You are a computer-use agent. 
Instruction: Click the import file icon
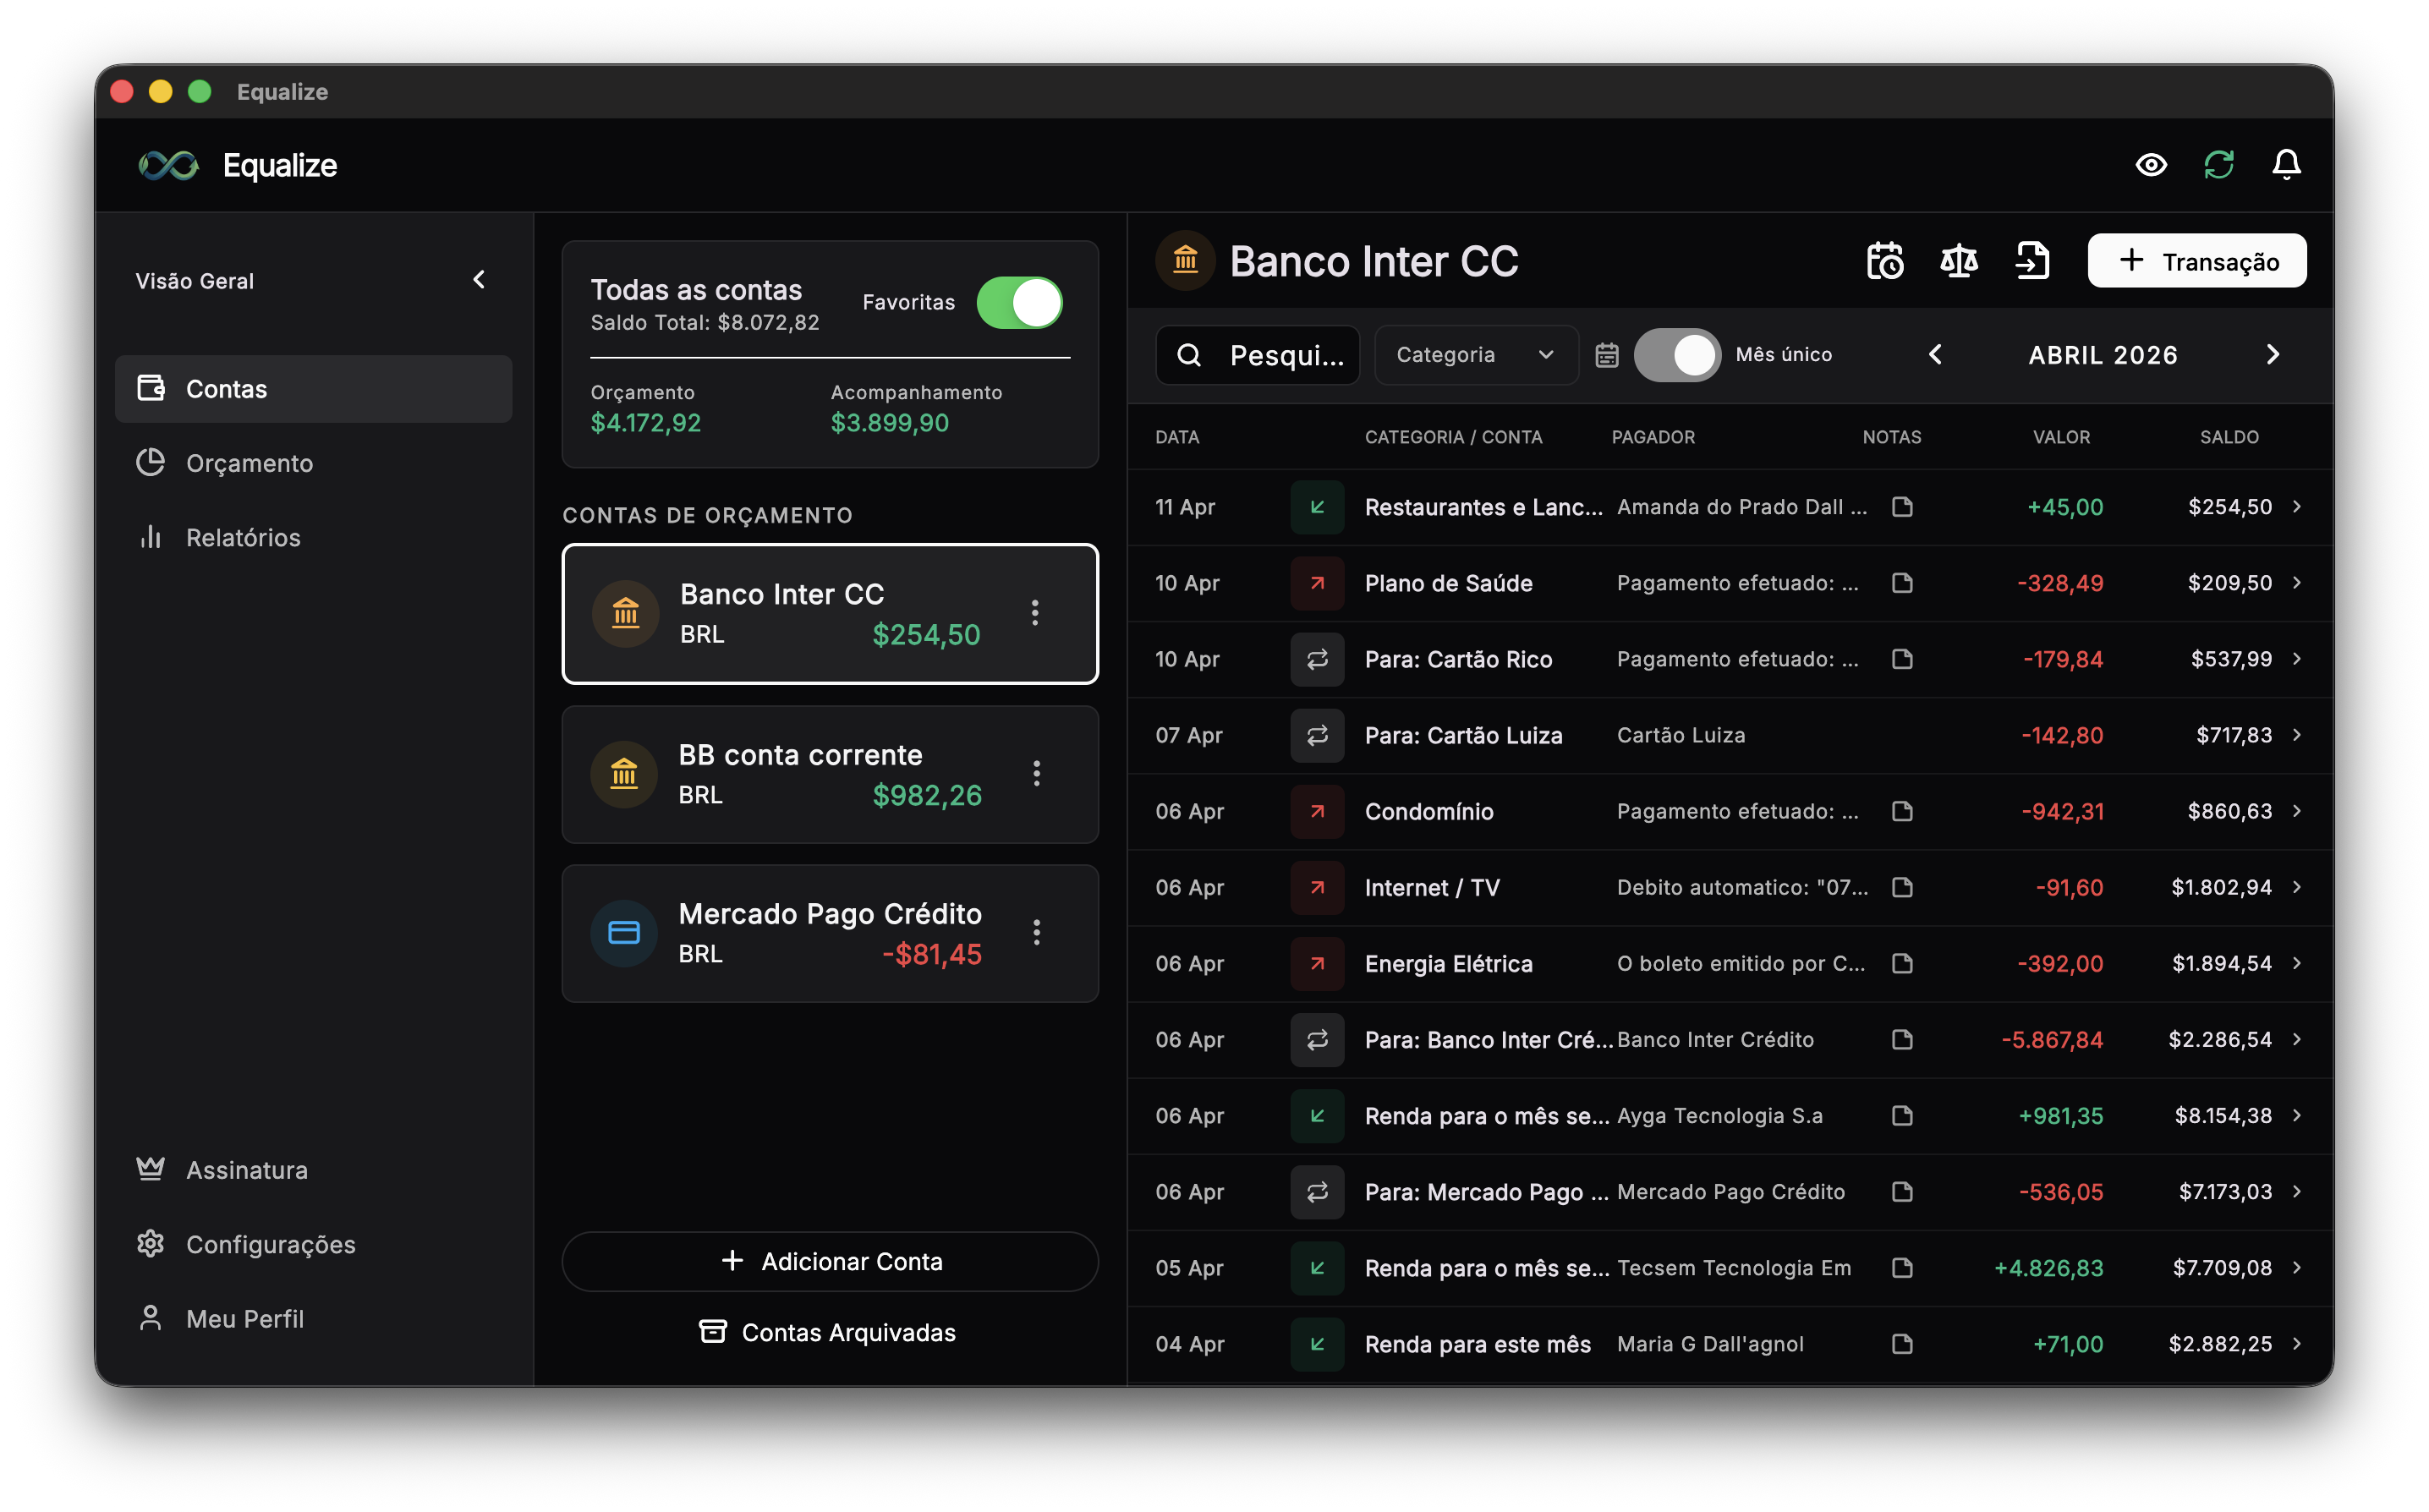2031,261
